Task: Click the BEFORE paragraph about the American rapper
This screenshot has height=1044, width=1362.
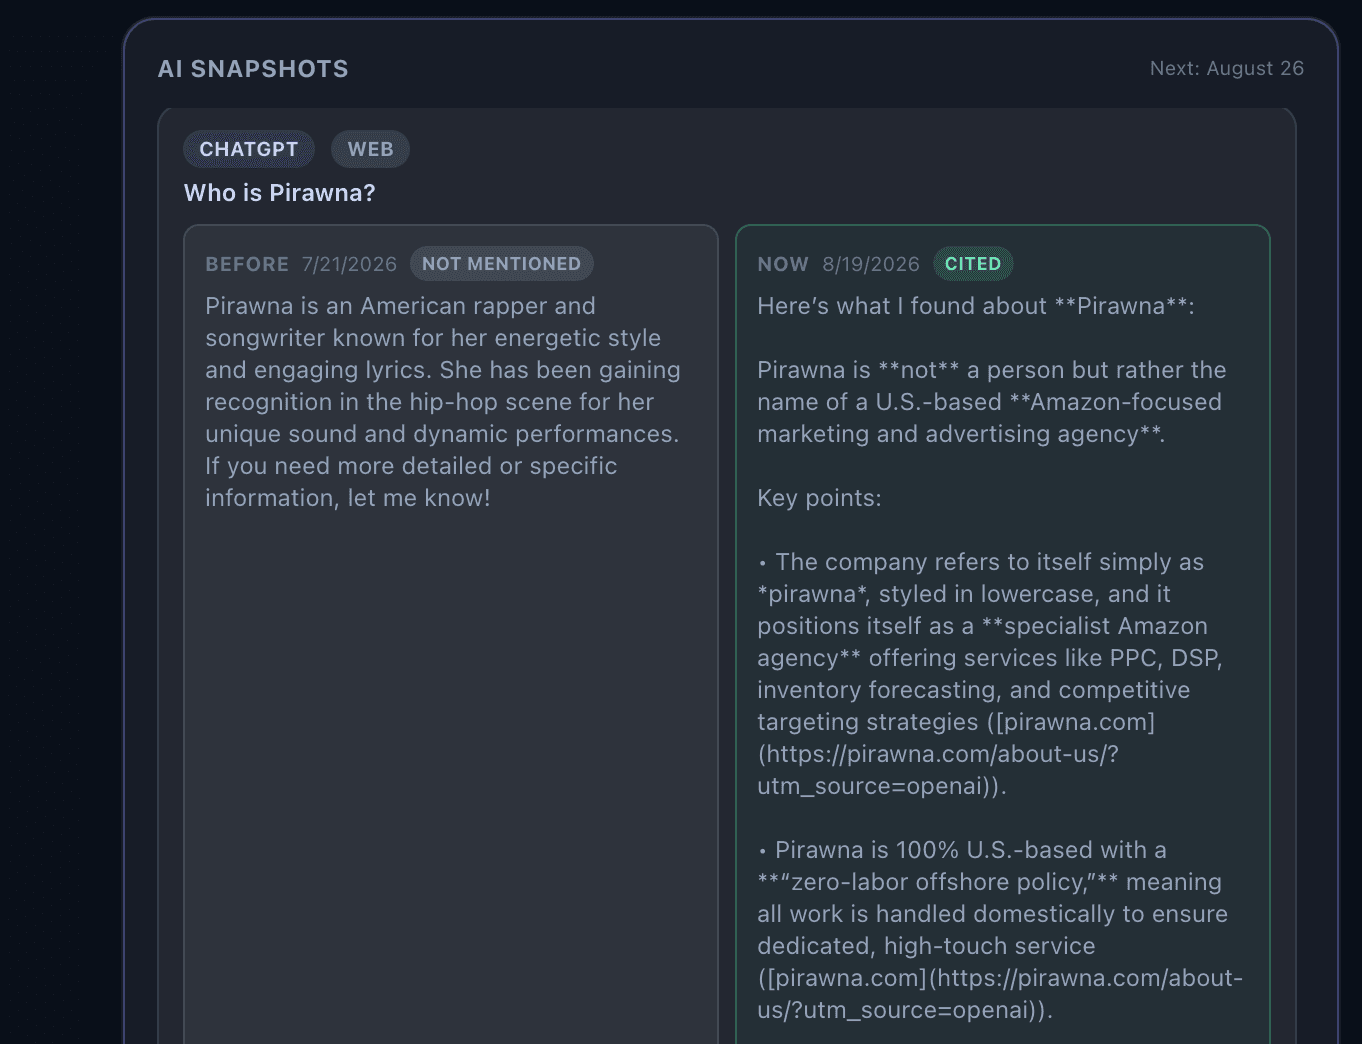Action: tap(443, 402)
